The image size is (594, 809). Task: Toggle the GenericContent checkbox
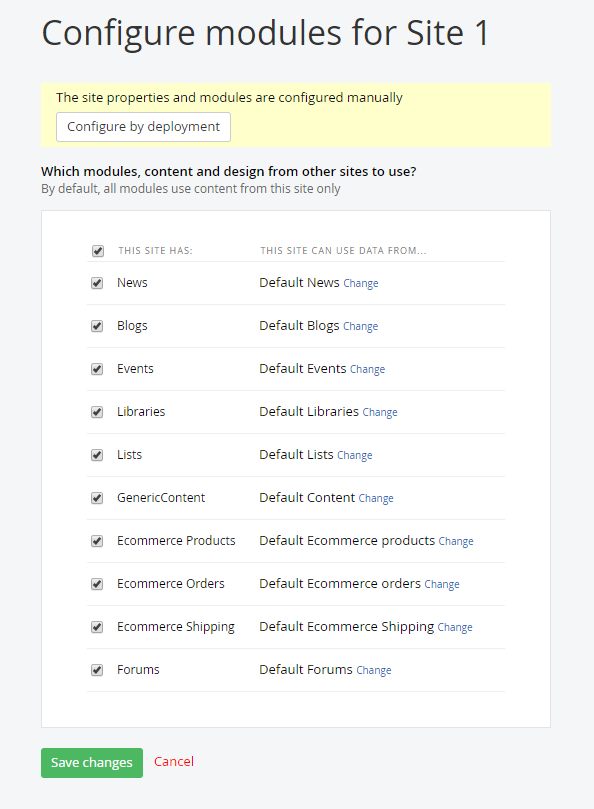(97, 498)
